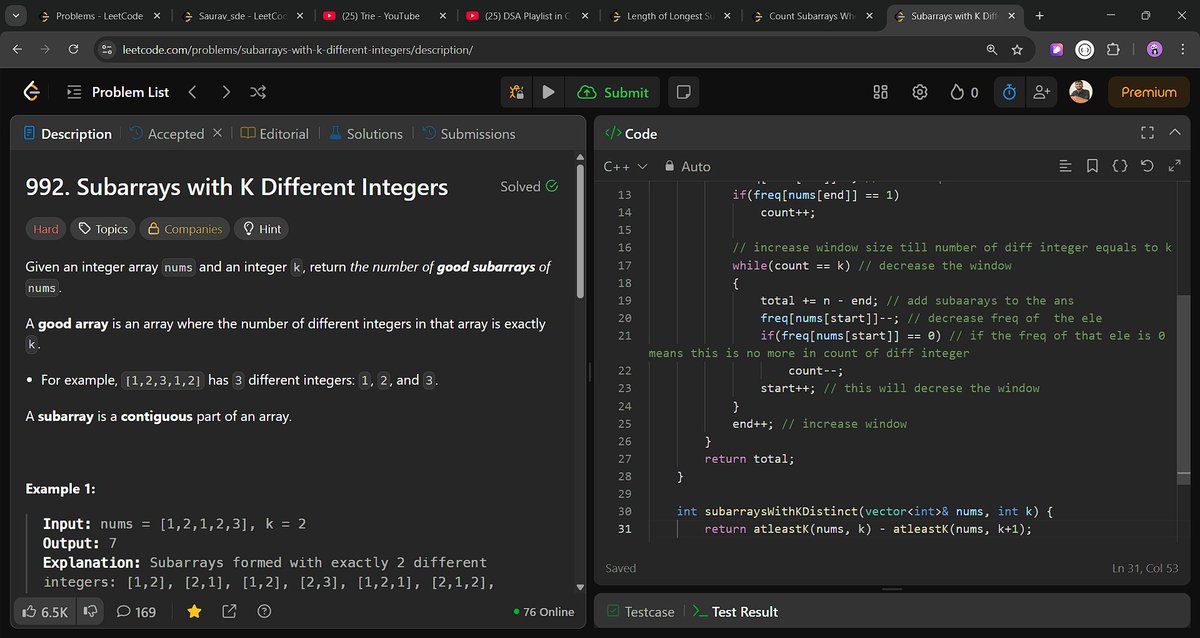
Task: Open the C++ language dropdown
Action: [x=626, y=166]
